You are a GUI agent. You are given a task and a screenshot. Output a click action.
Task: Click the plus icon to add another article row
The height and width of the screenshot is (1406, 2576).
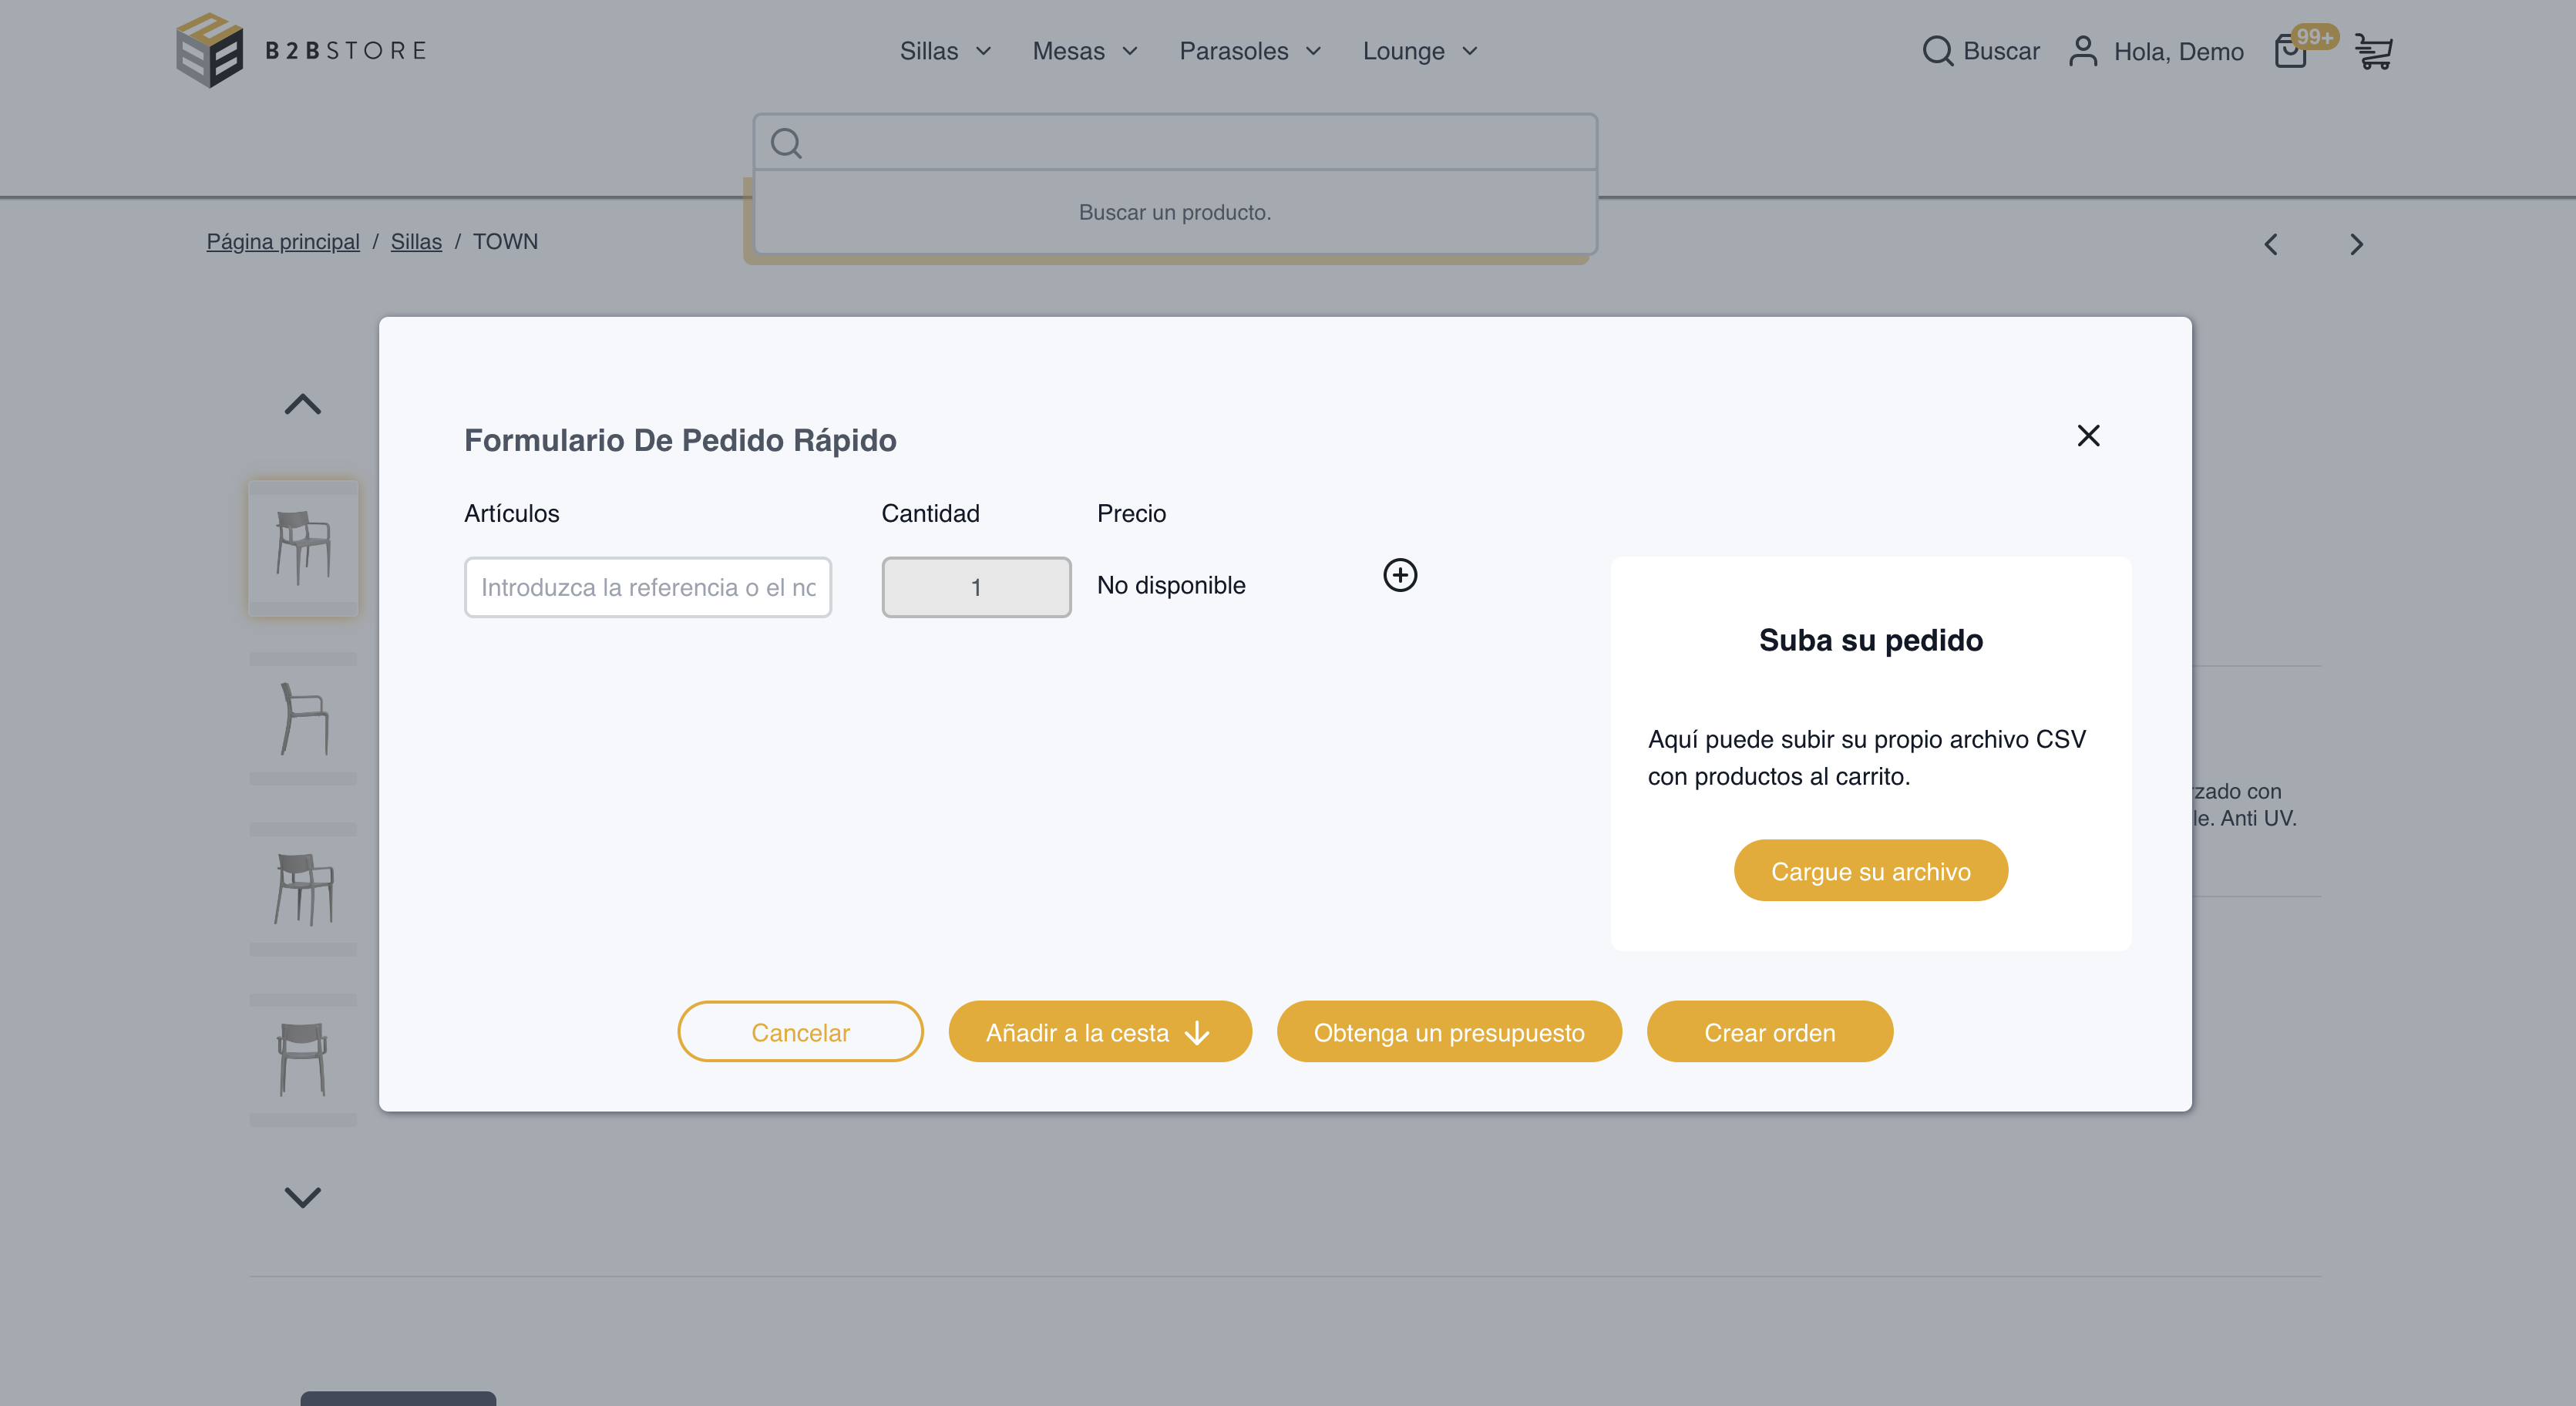click(1400, 575)
